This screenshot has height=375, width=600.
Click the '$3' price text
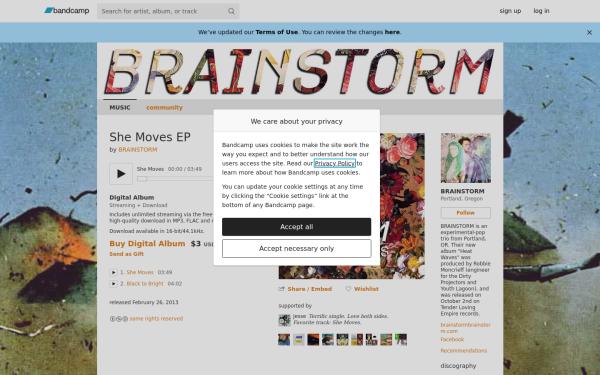click(x=196, y=243)
